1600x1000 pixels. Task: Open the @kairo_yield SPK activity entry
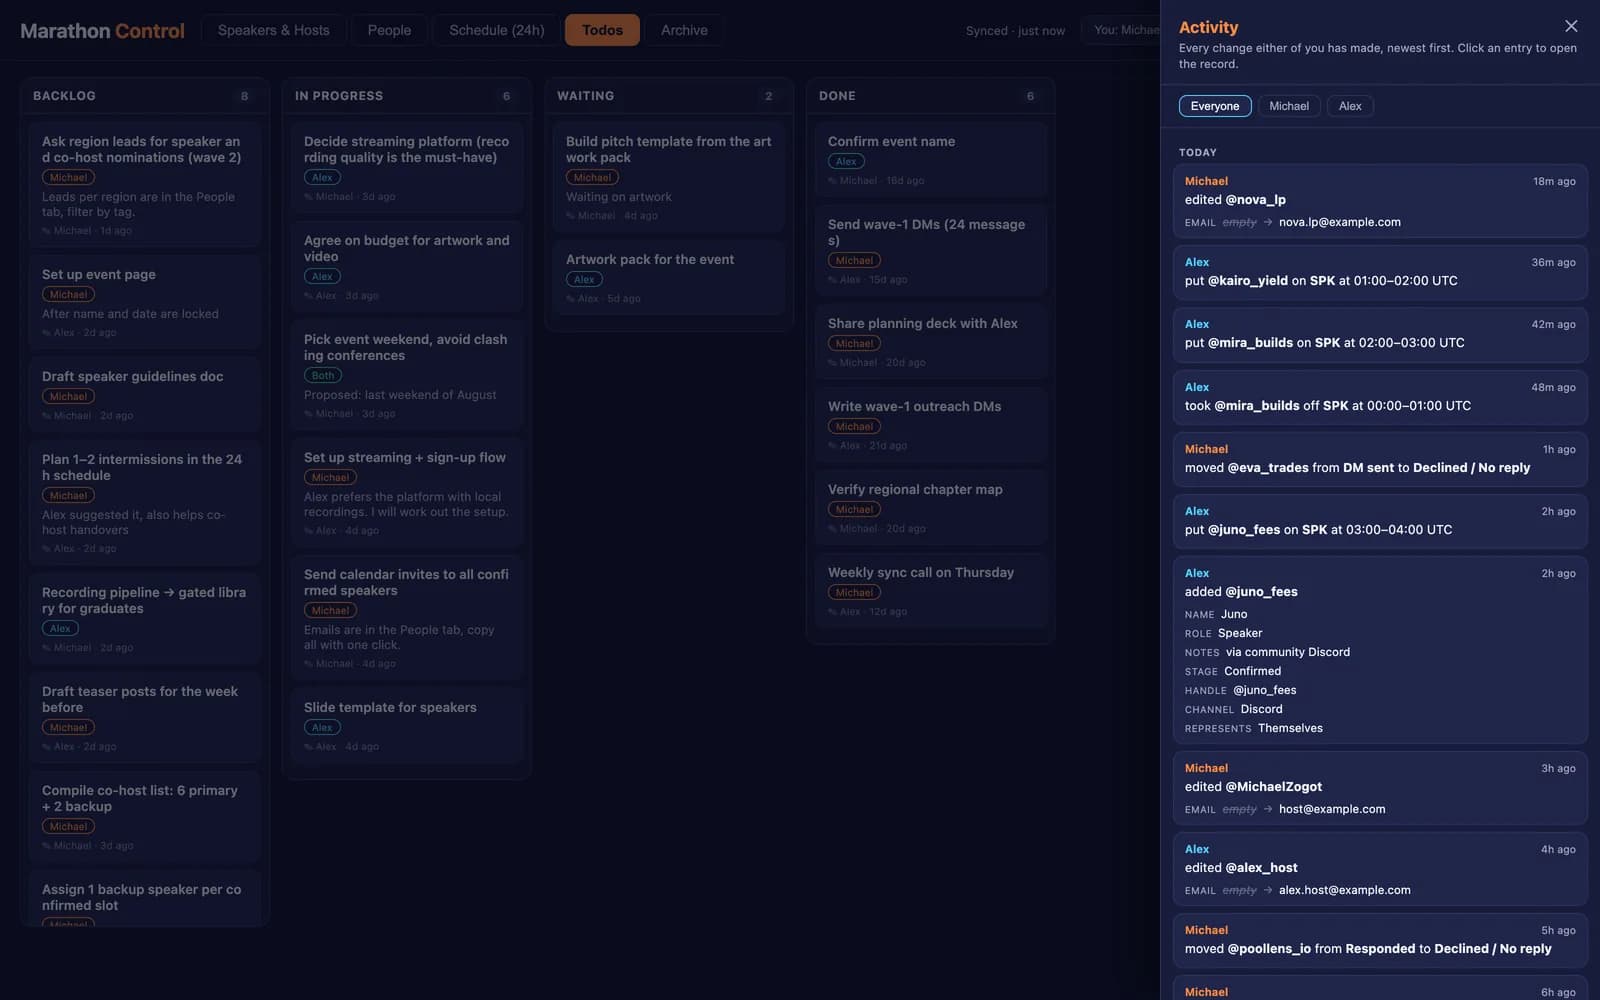[x=1380, y=272]
